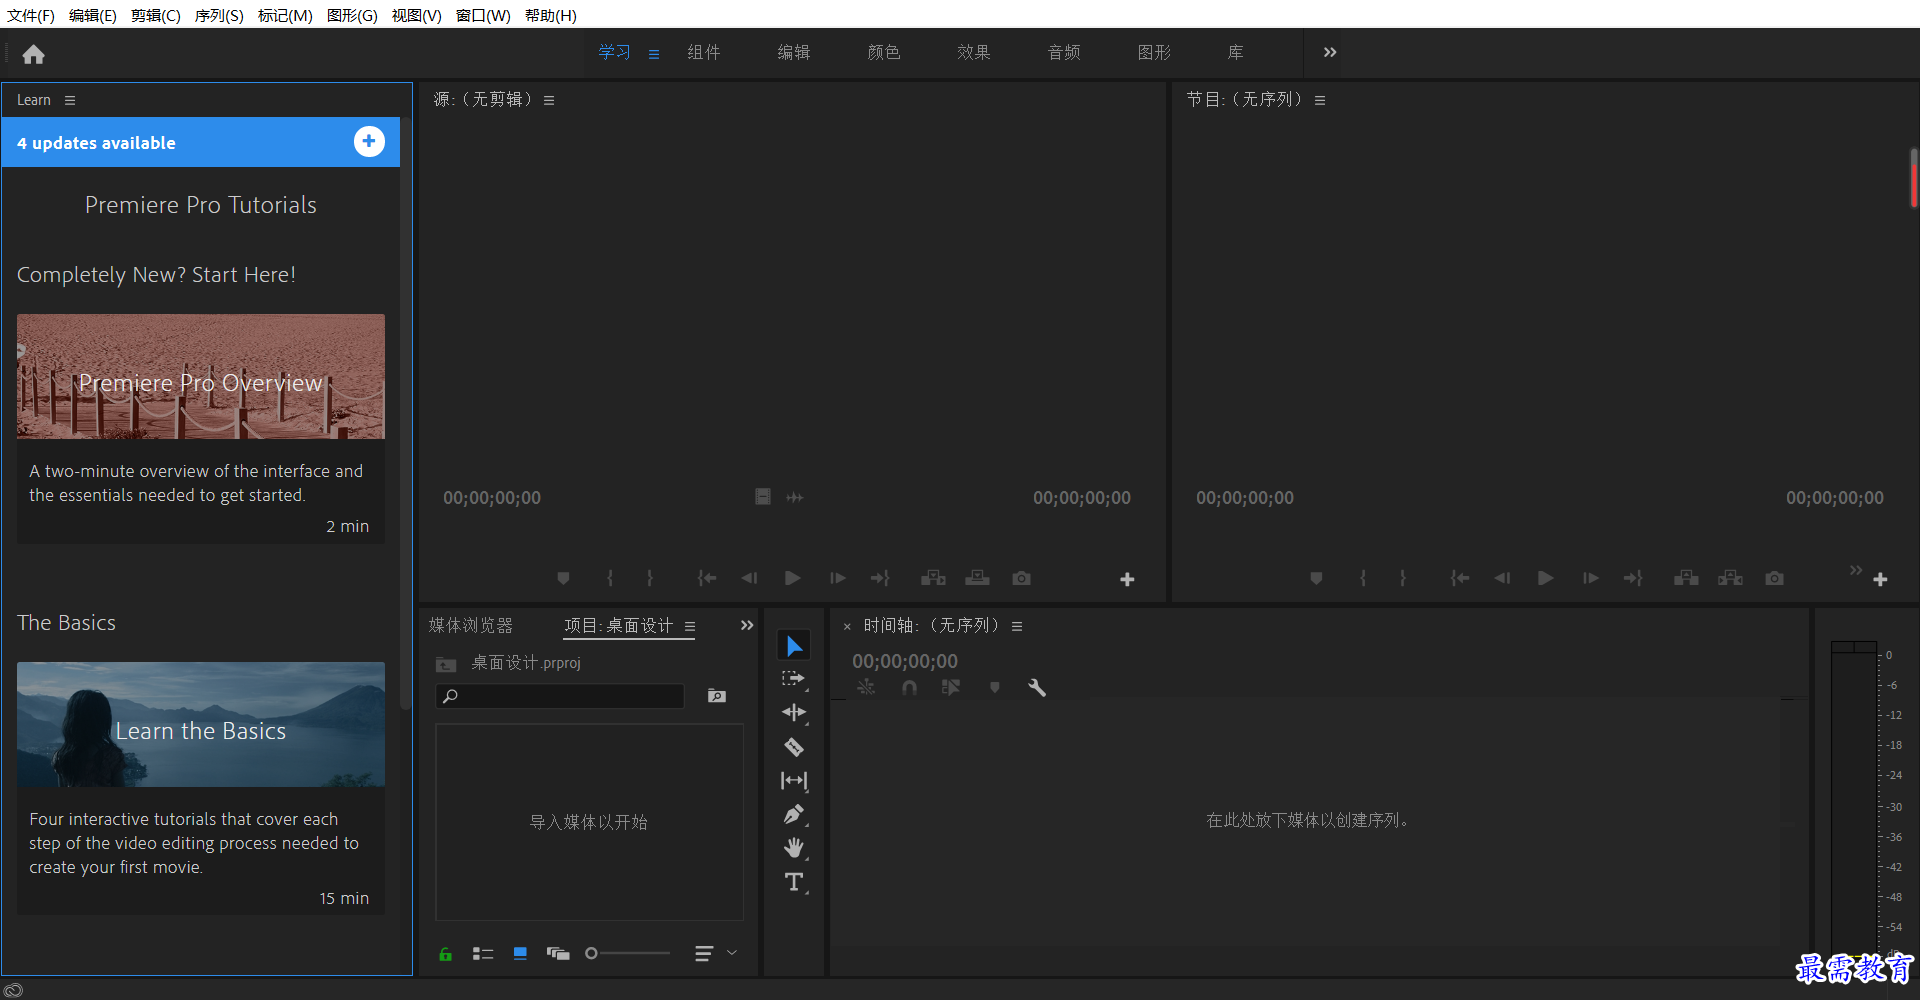Screen dimensions: 1920x1000
Task: Open Timeline panel menu
Action: click(1017, 626)
